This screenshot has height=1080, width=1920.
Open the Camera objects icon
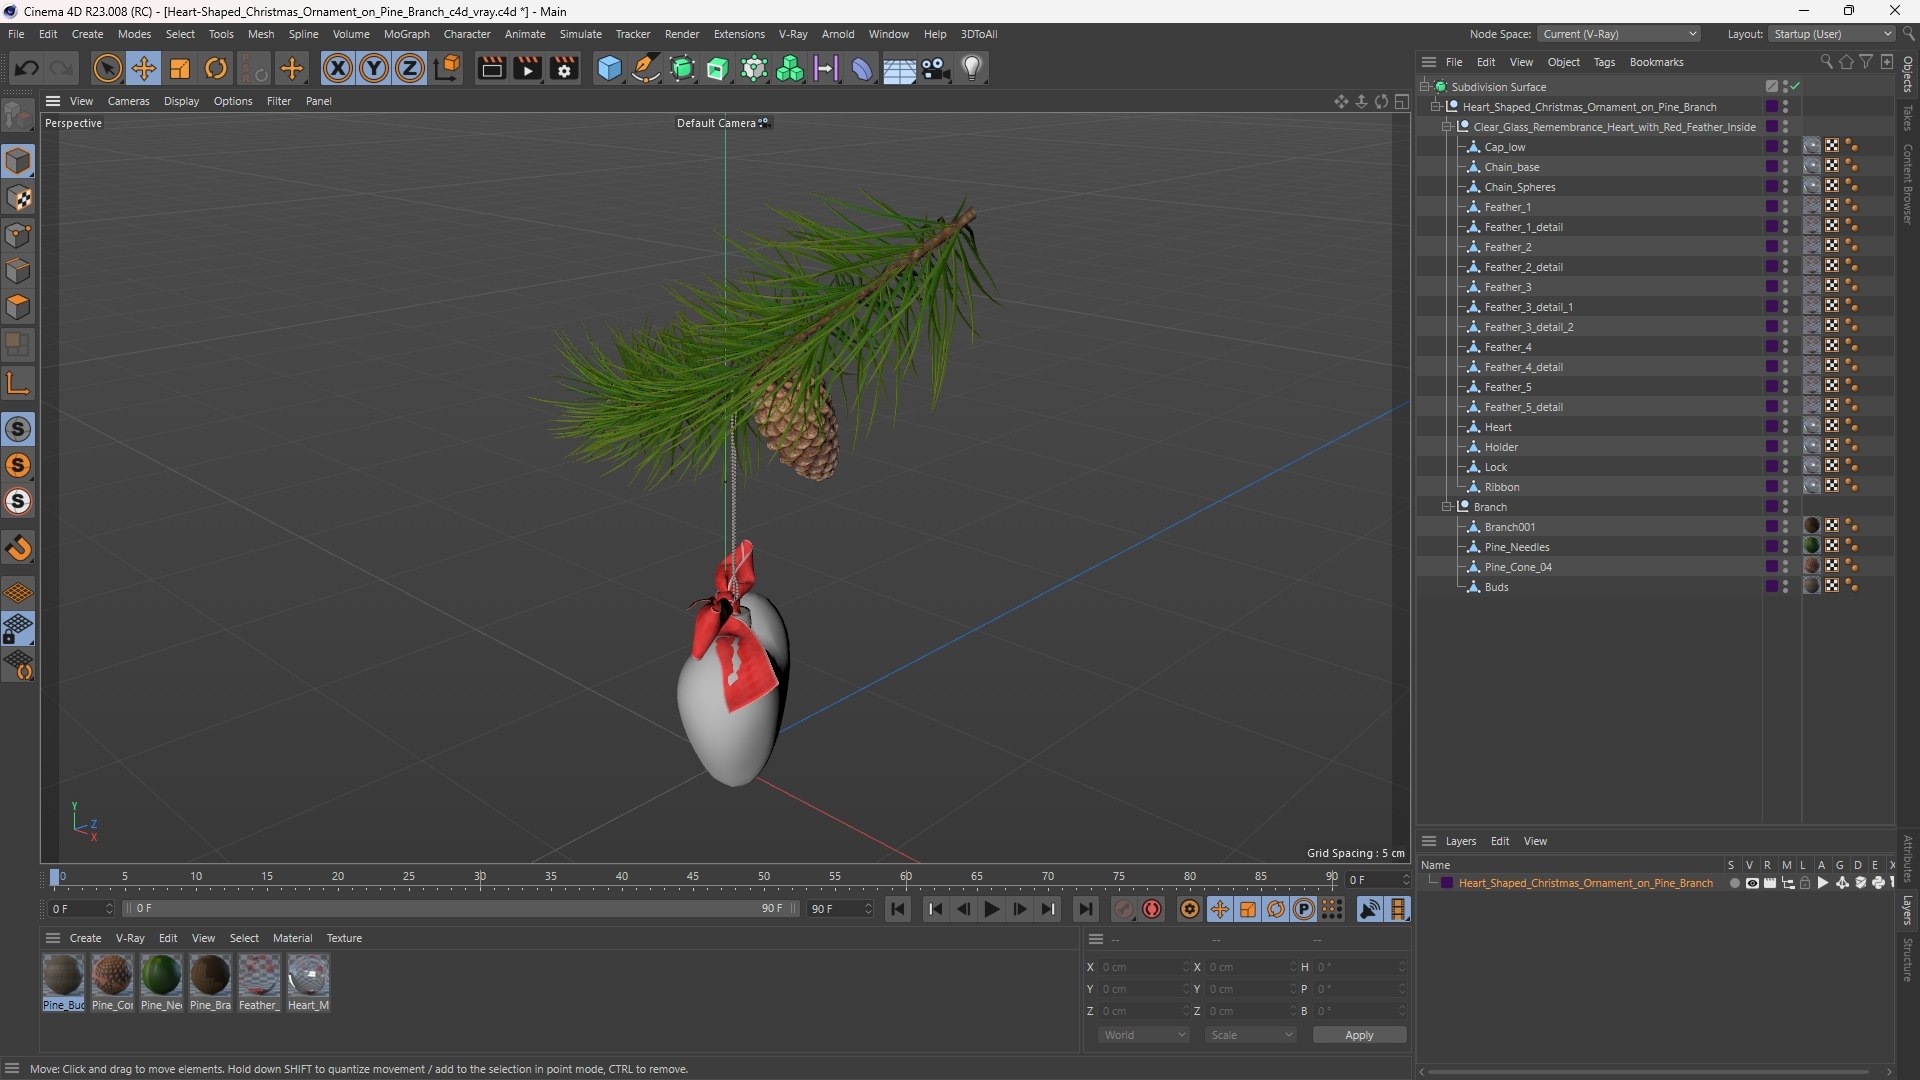(x=935, y=68)
